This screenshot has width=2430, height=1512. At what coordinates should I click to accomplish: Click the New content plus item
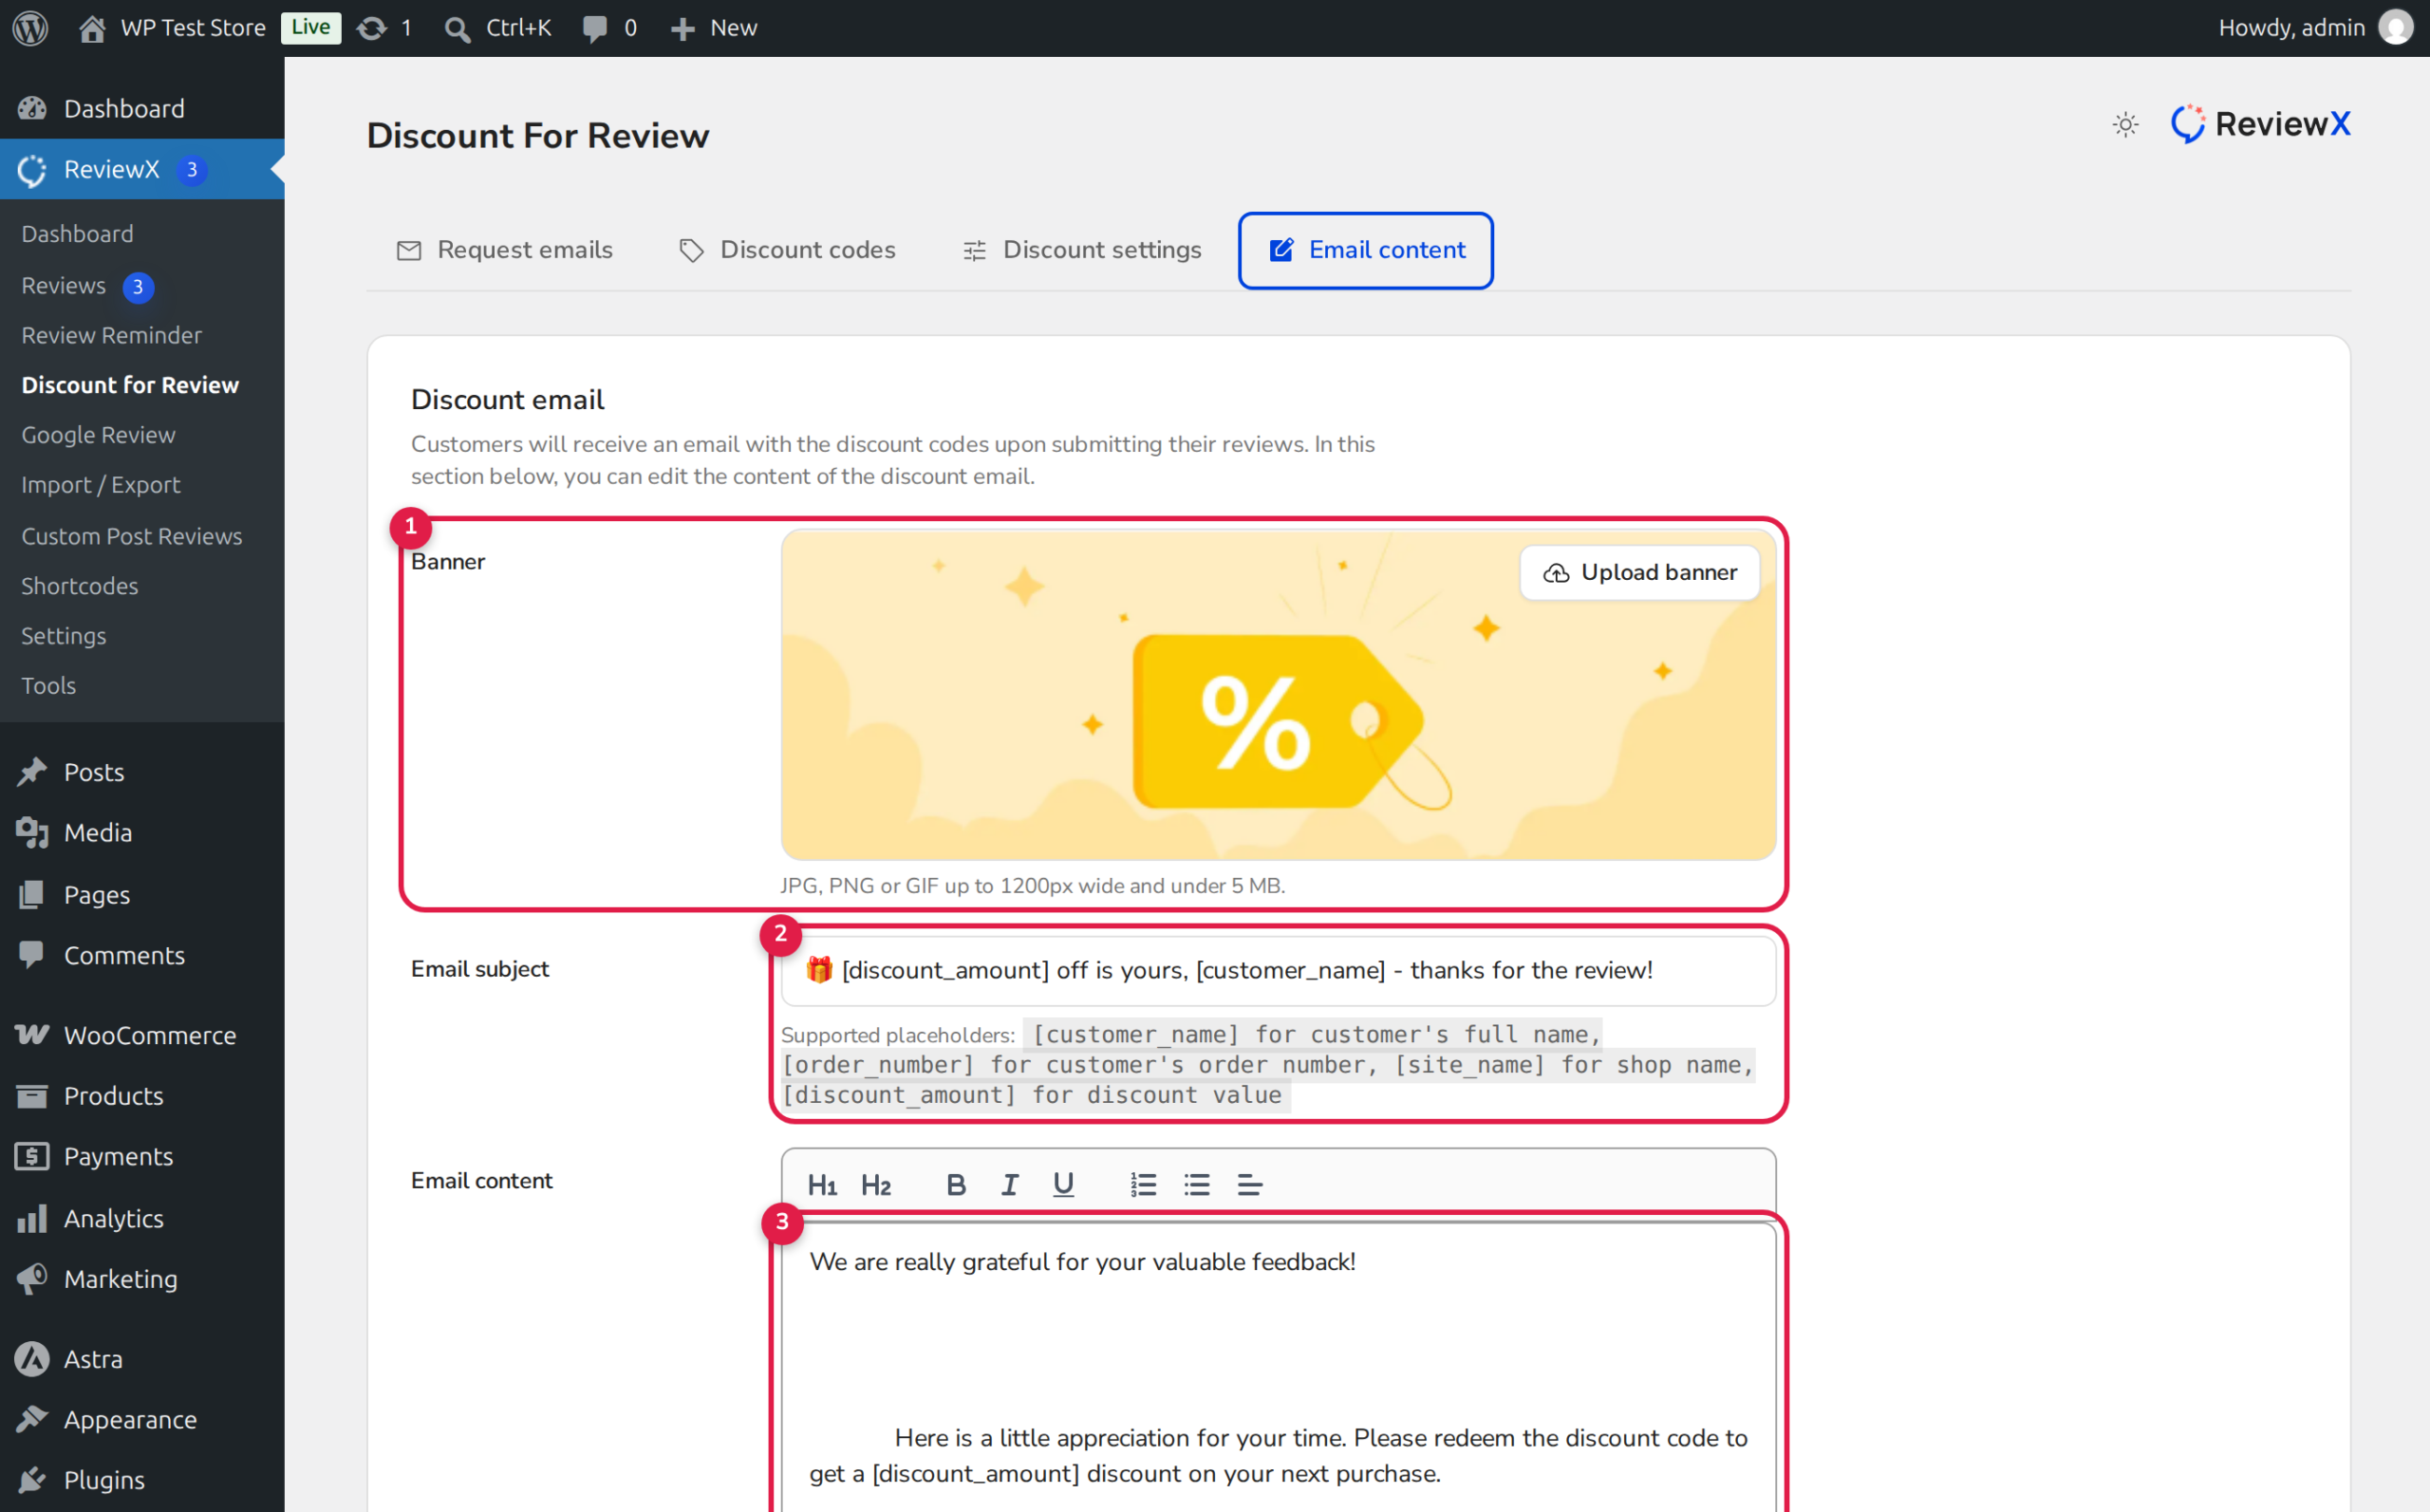713,27
